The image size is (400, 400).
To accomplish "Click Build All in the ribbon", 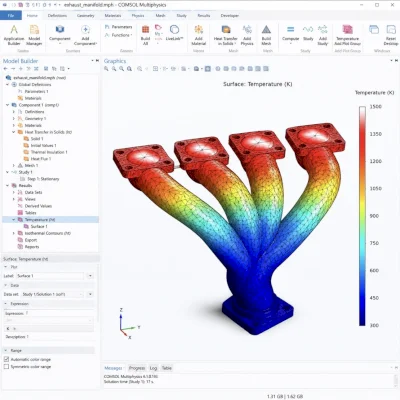I will pyautogui.click(x=145, y=35).
